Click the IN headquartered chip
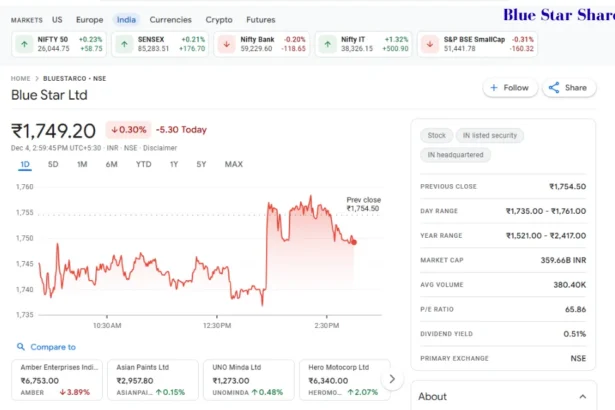 coord(455,155)
